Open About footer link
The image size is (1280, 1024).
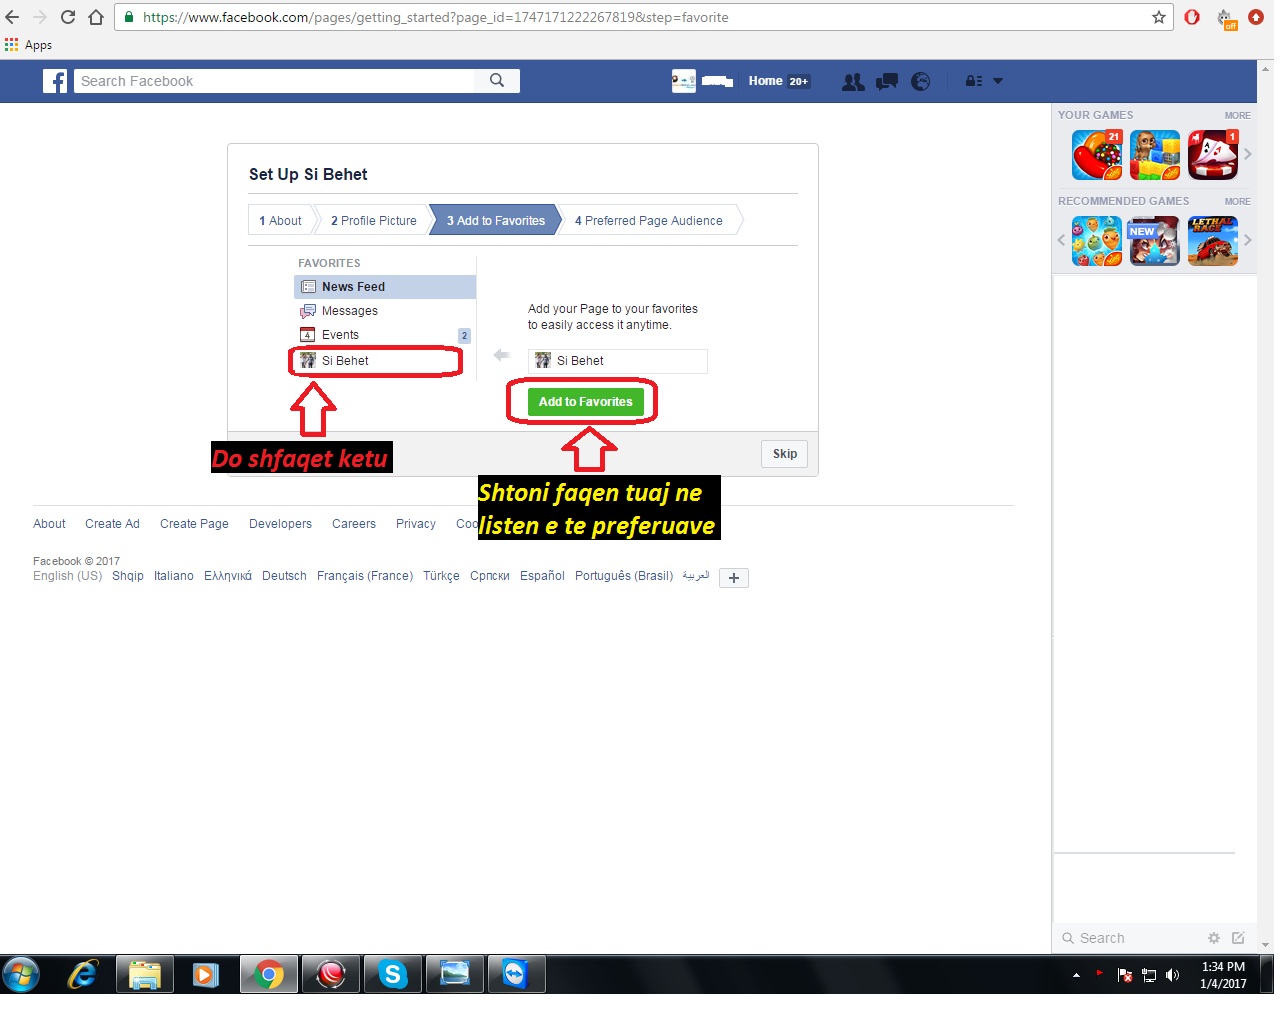point(49,524)
